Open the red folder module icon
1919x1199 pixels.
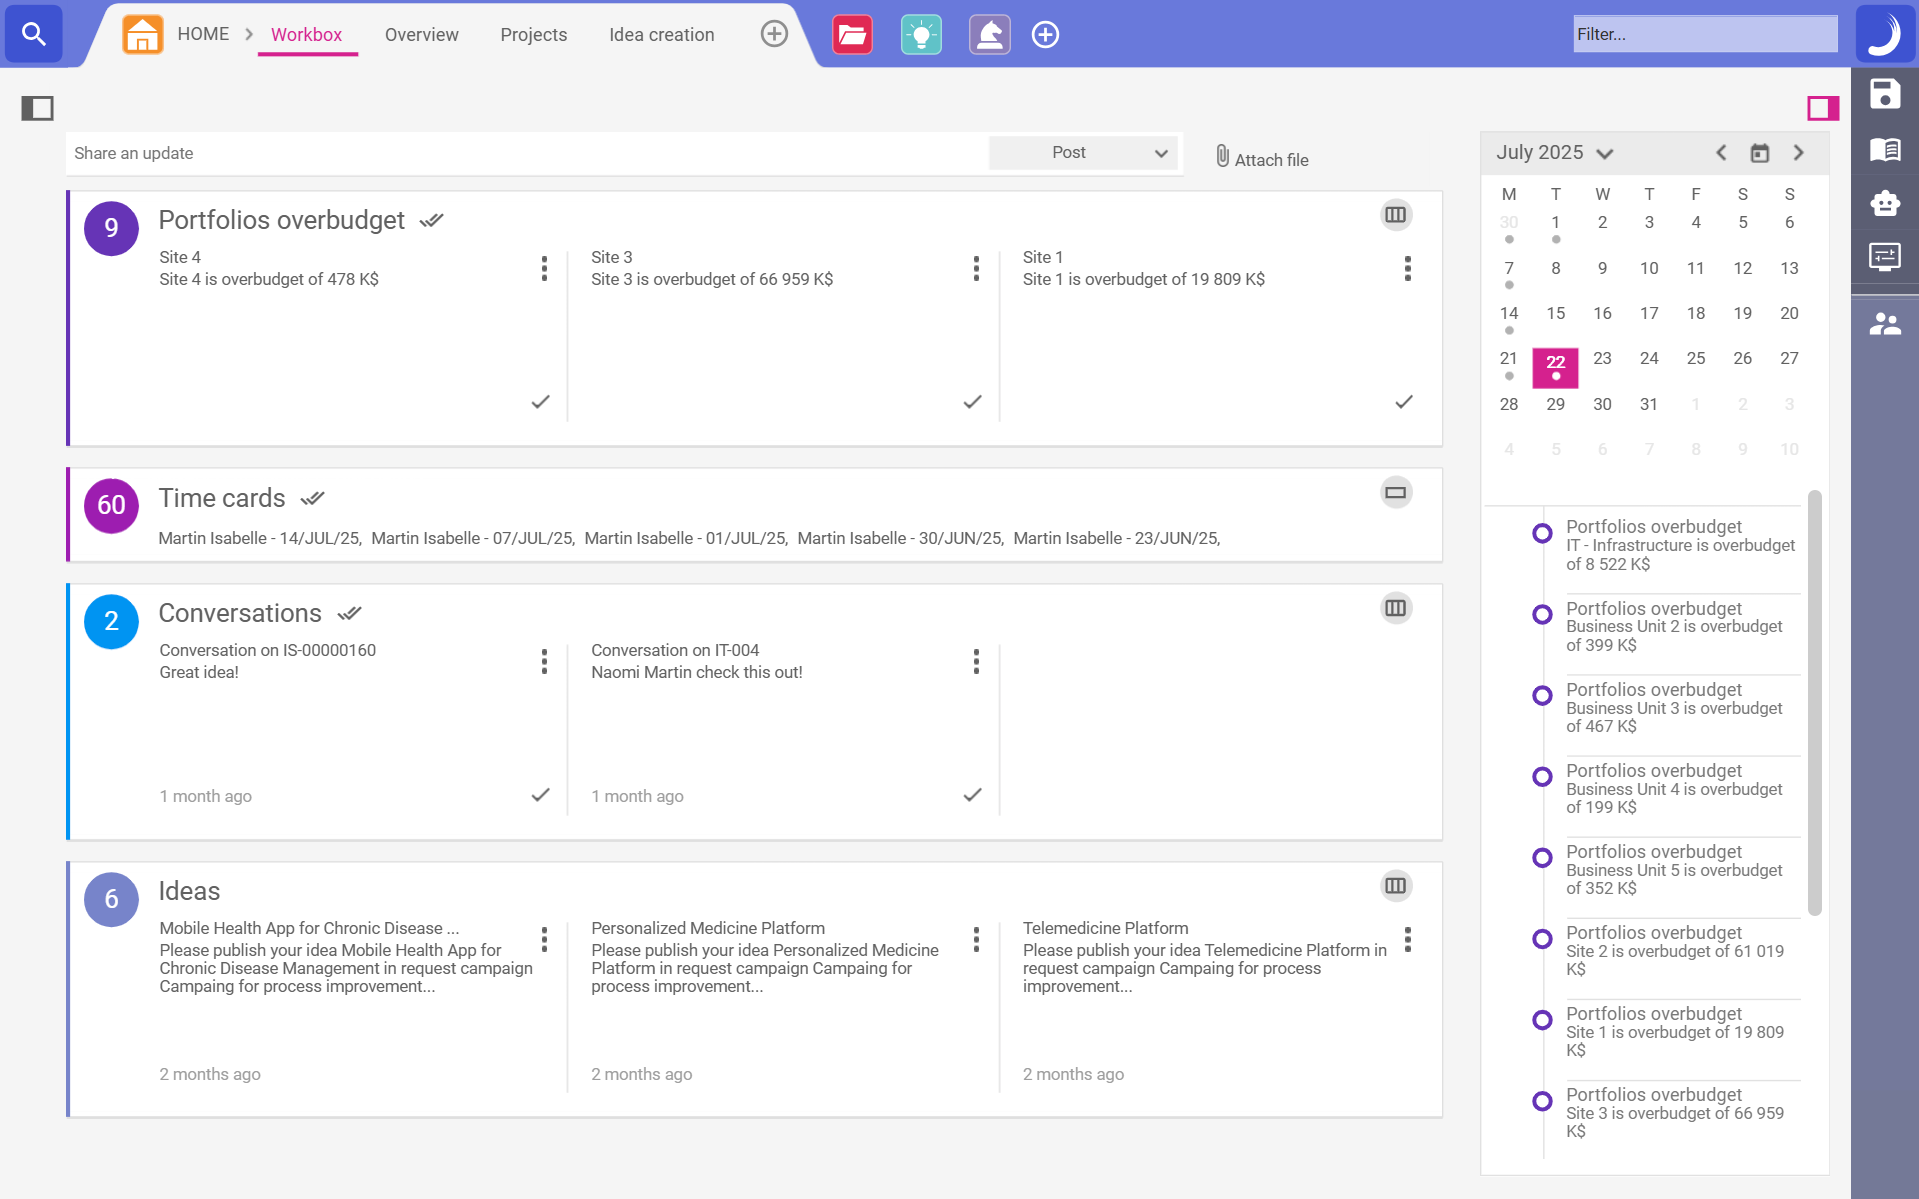click(x=852, y=35)
